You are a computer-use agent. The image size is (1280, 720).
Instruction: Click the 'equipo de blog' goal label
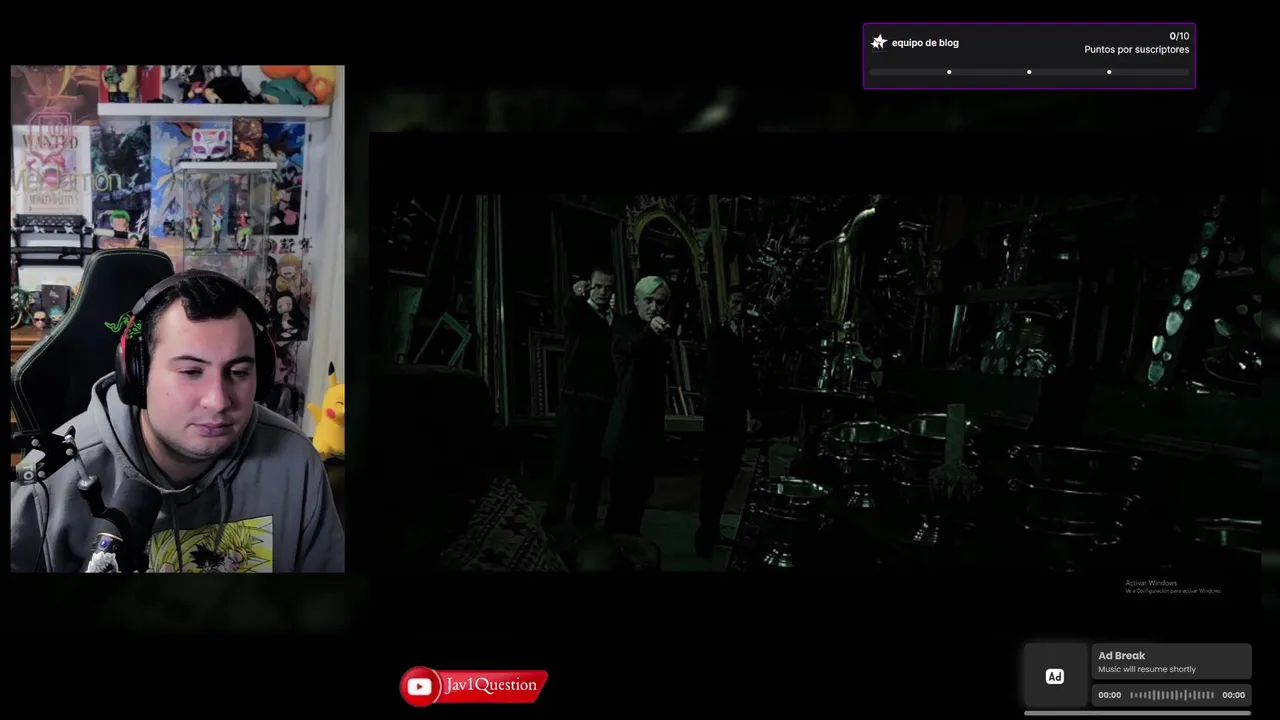925,43
